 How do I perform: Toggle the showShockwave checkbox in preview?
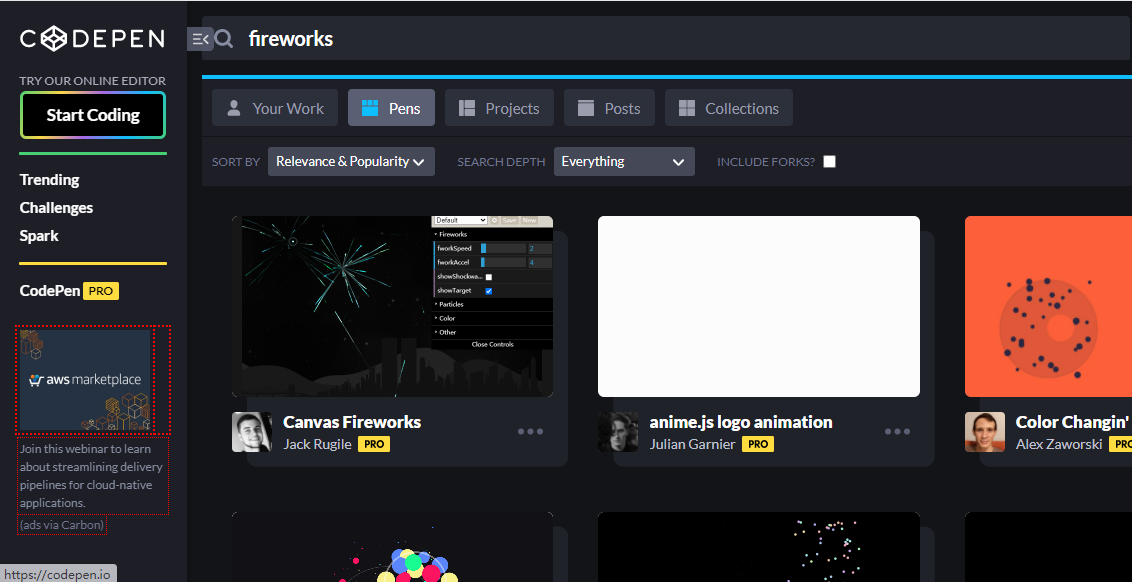point(489,277)
